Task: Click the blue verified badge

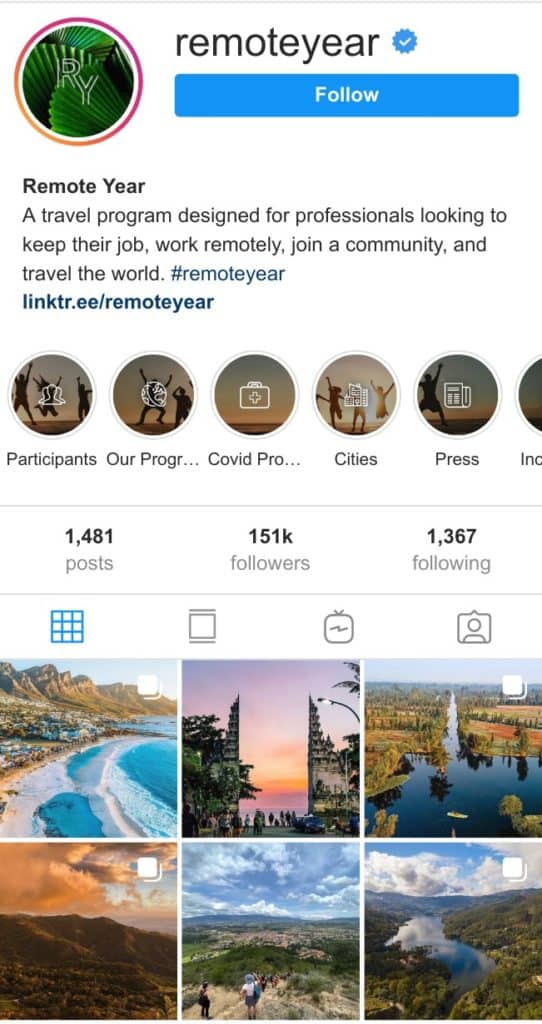Action: (x=405, y=43)
